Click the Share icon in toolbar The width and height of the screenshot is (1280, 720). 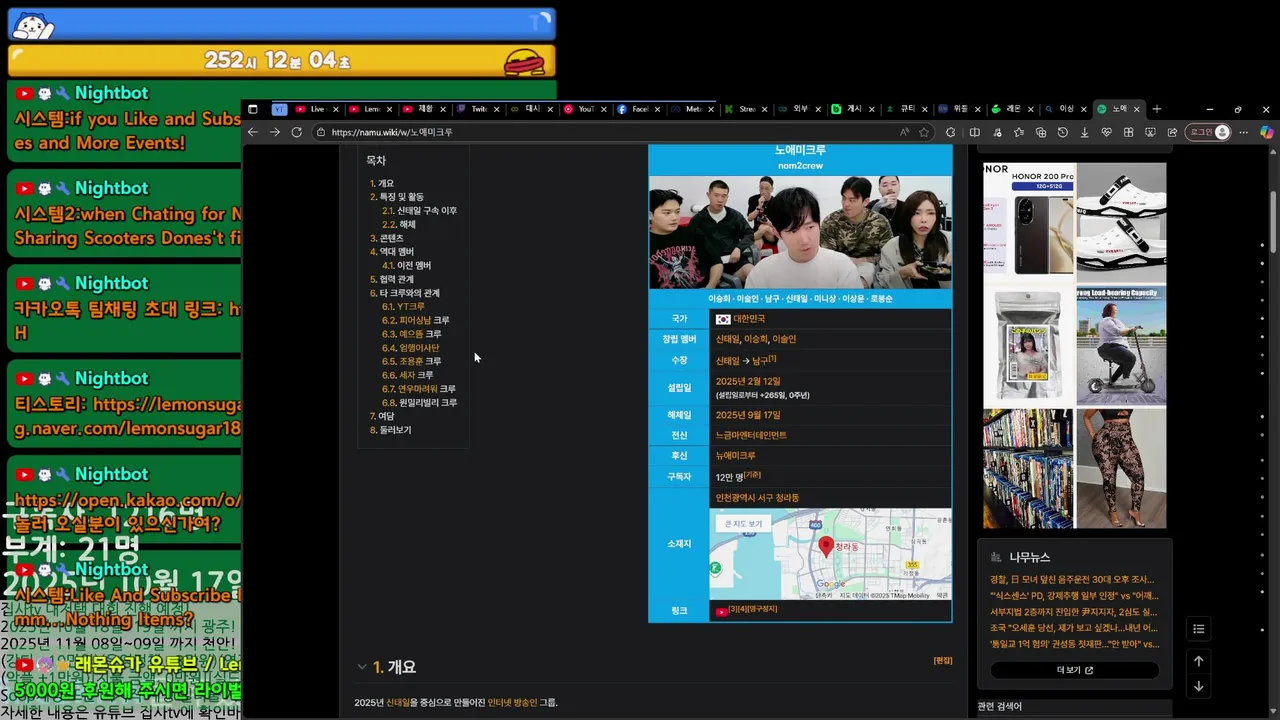coord(1172,132)
